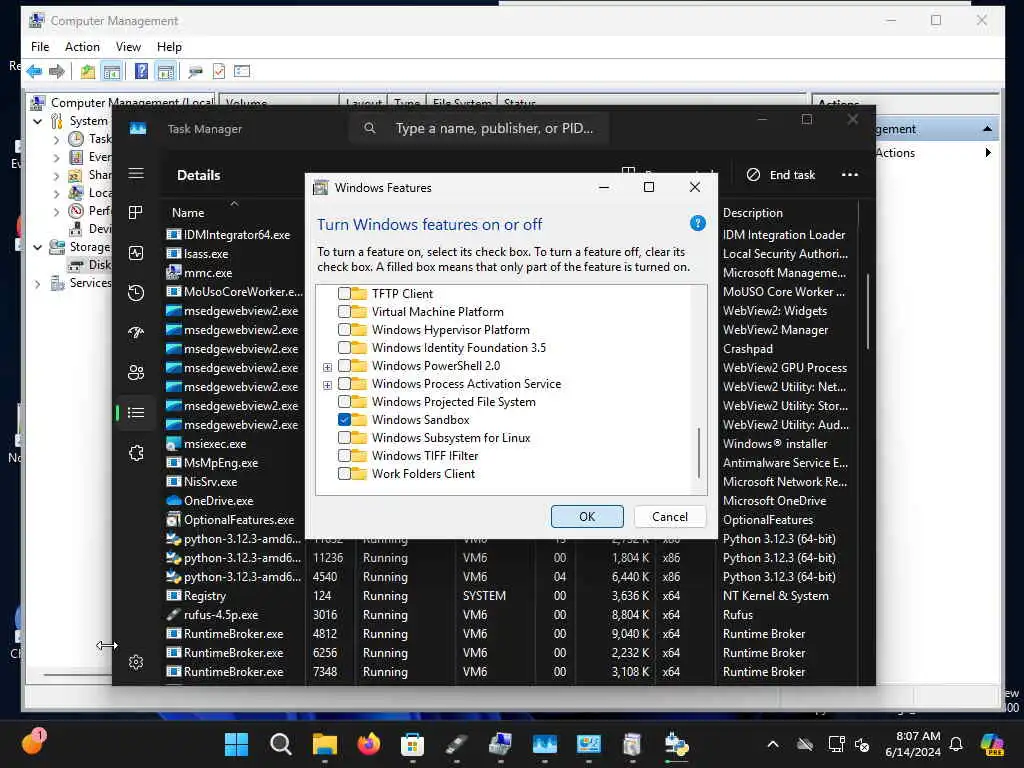Open Task Manager settings gear icon
The height and width of the screenshot is (768, 1024).
point(136,662)
